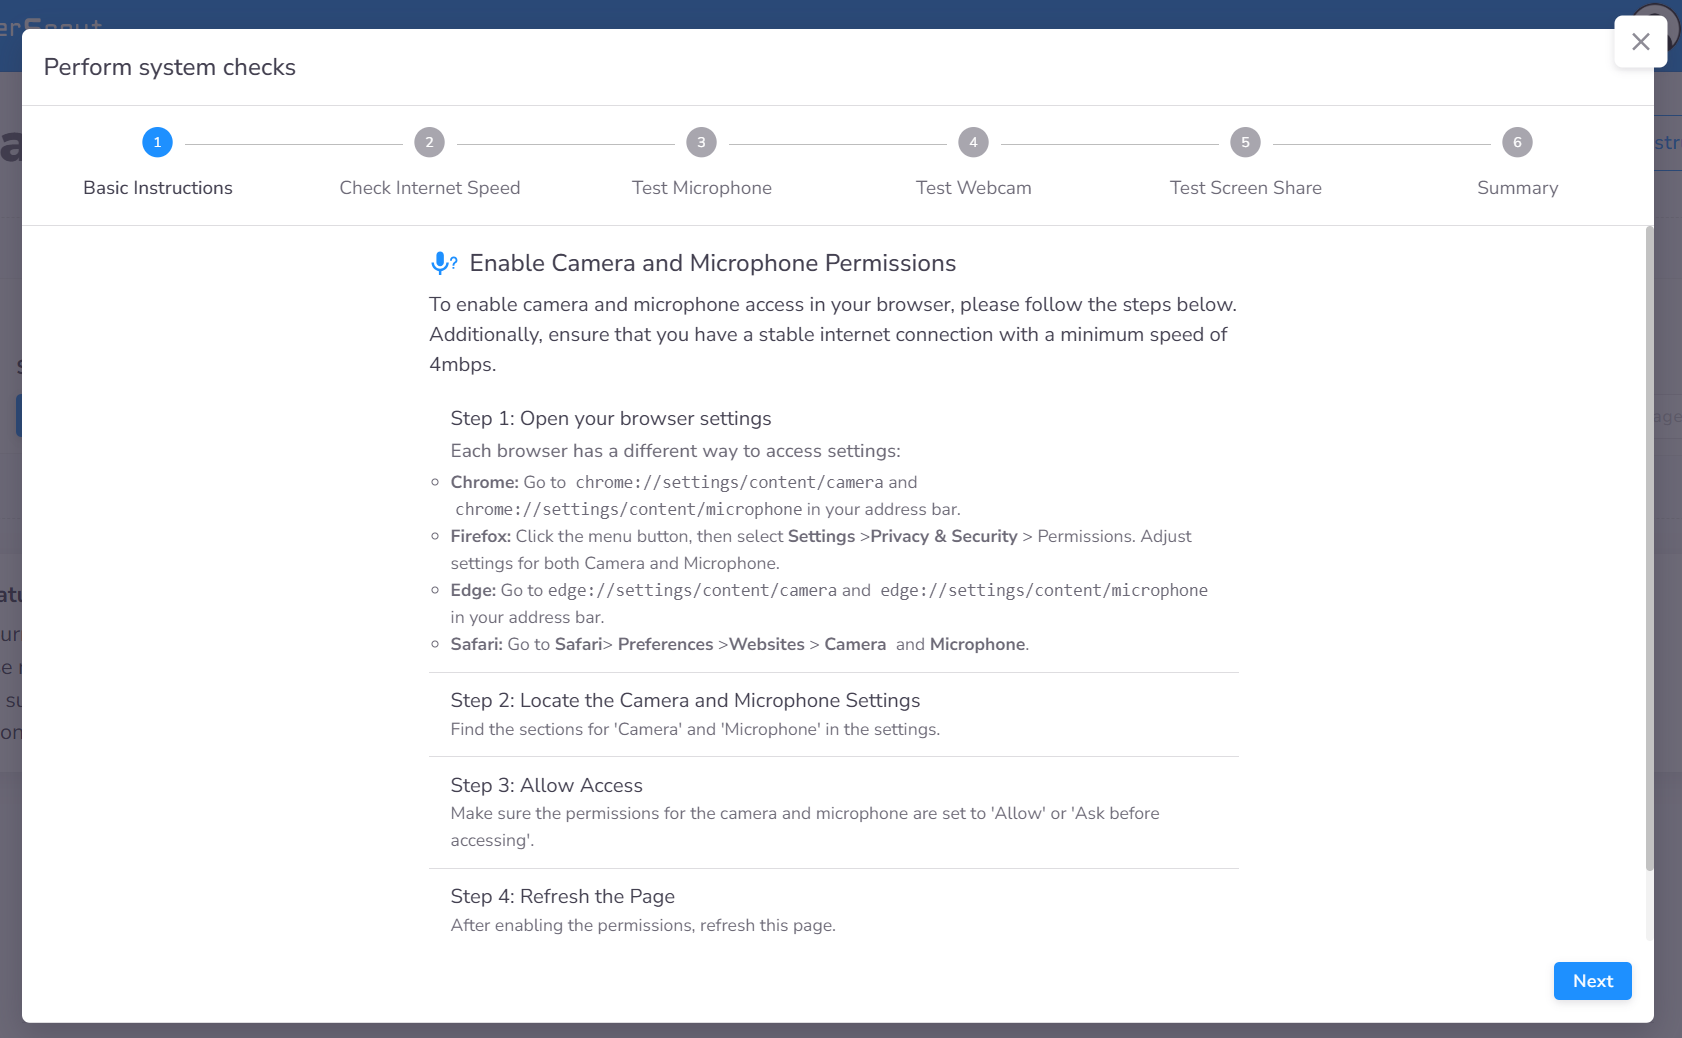Dismiss the system checks dialog
This screenshot has height=1038, width=1682.
pos(1640,41)
